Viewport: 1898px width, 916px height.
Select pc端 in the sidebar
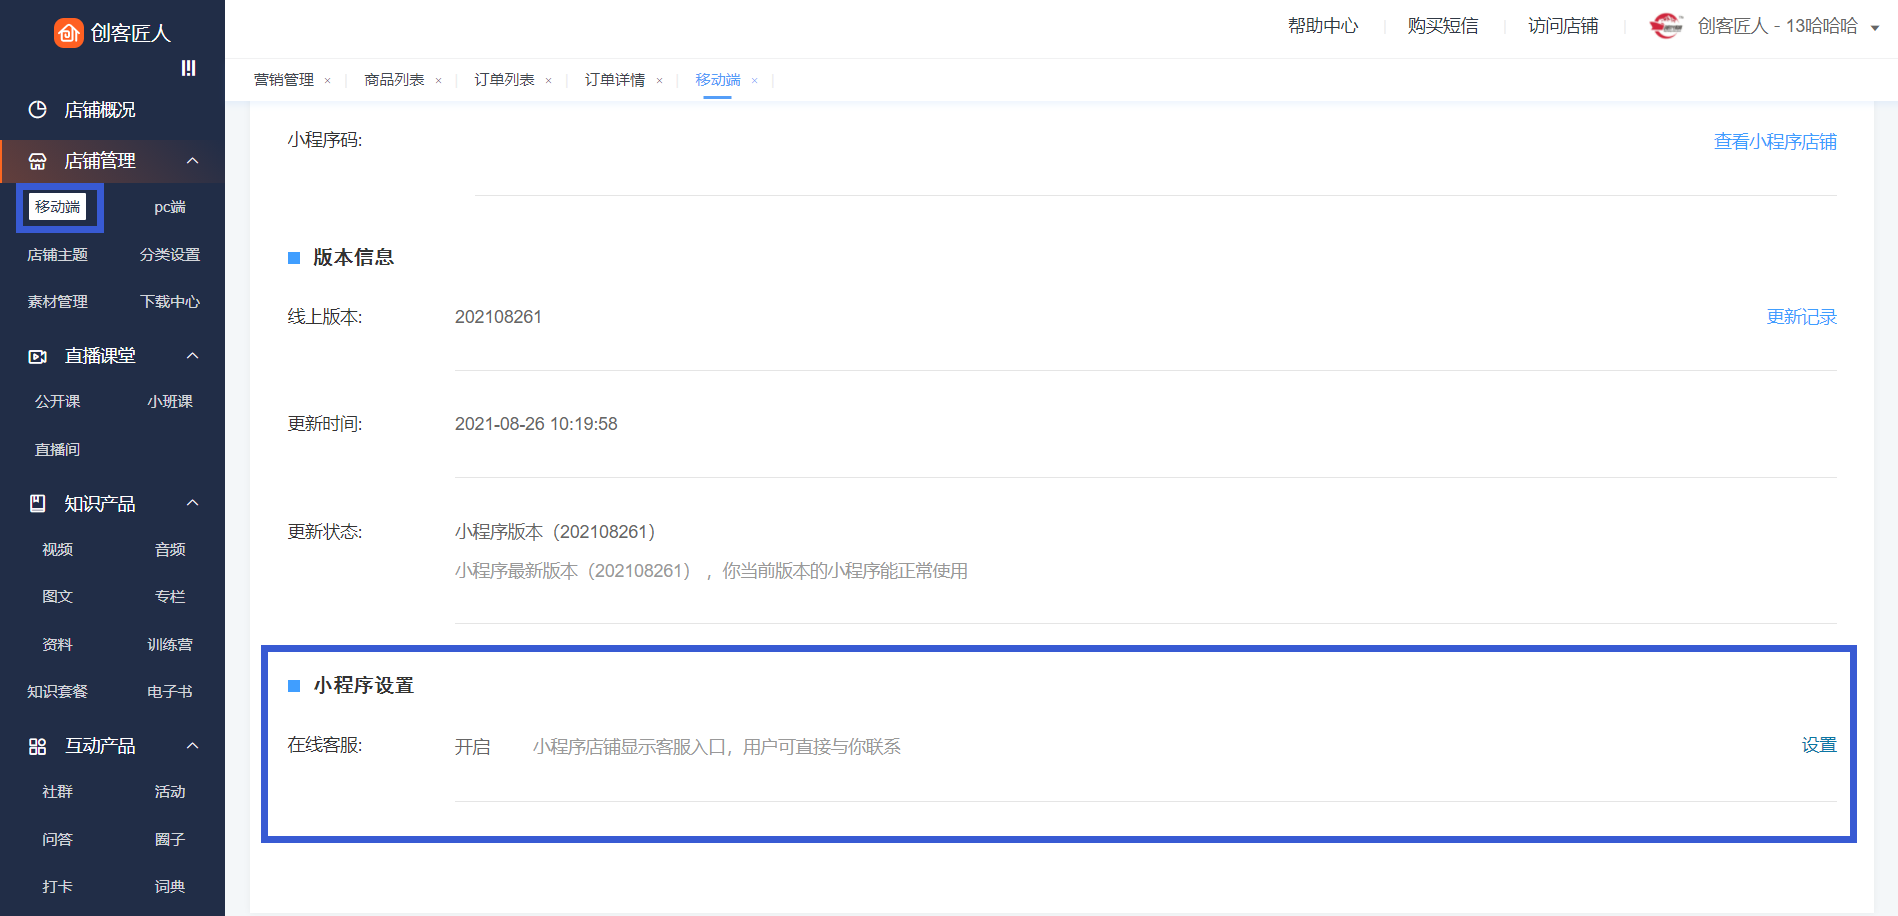(x=170, y=207)
